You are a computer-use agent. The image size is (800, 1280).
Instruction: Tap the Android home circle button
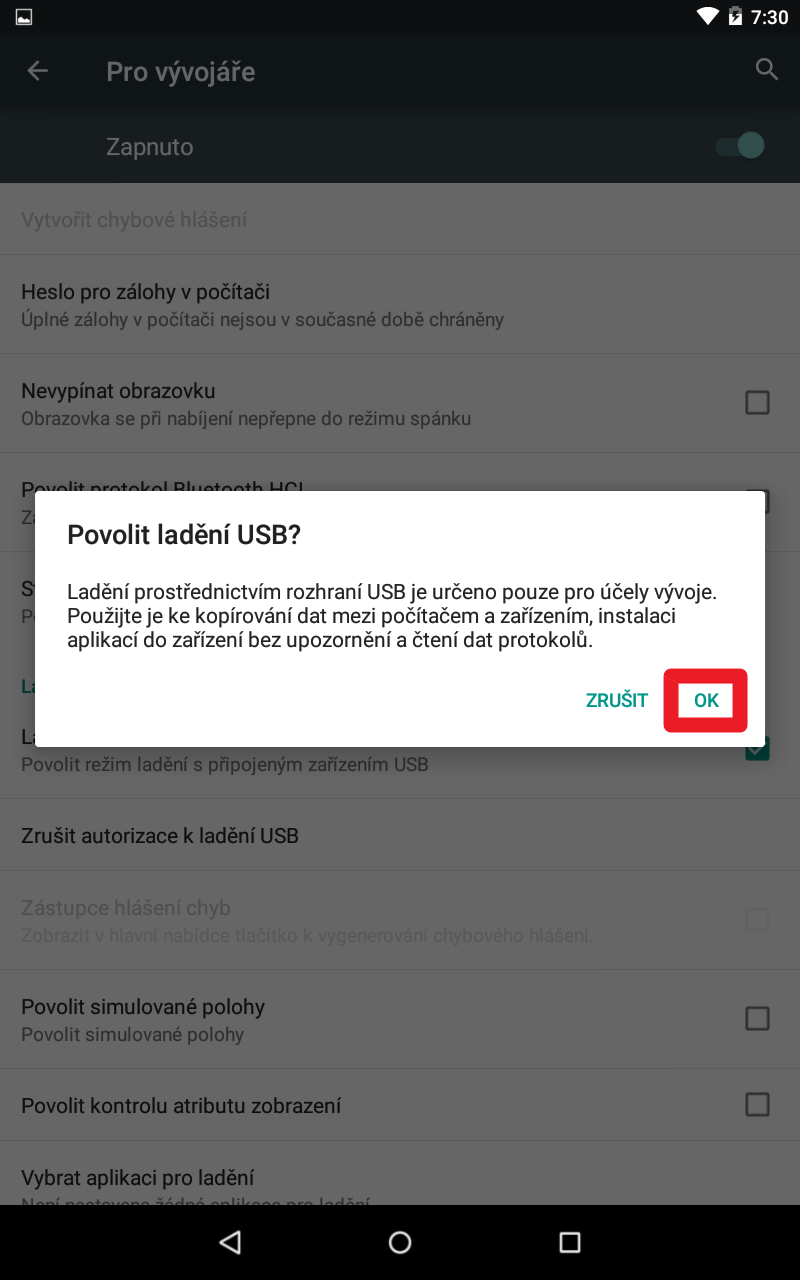coord(400,1242)
